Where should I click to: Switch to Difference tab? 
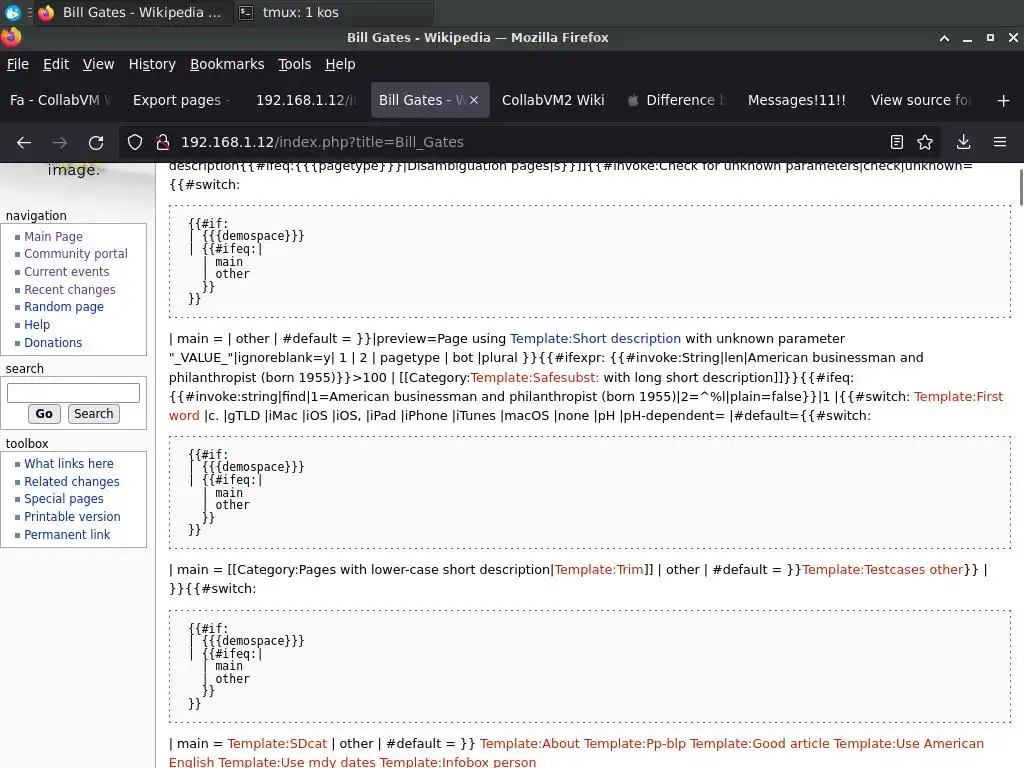[676, 100]
